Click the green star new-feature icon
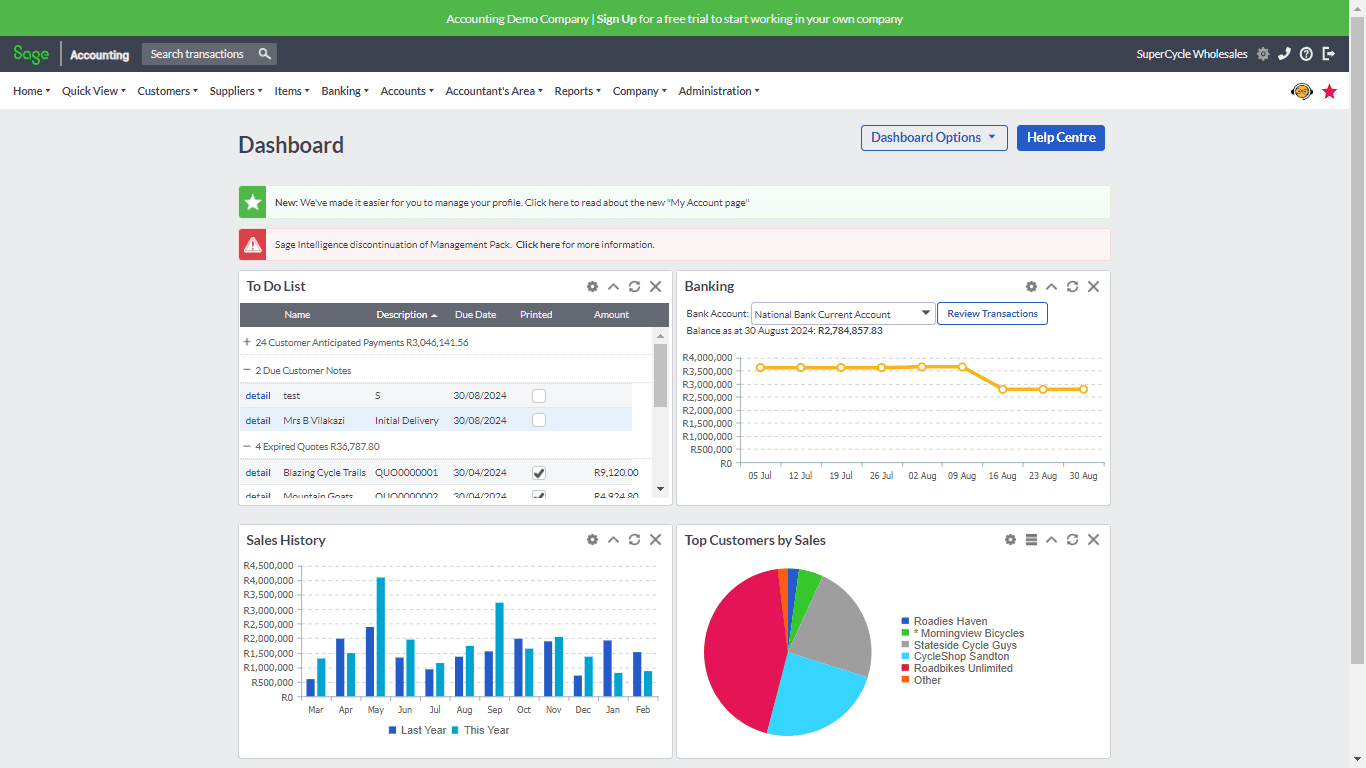 tap(252, 202)
